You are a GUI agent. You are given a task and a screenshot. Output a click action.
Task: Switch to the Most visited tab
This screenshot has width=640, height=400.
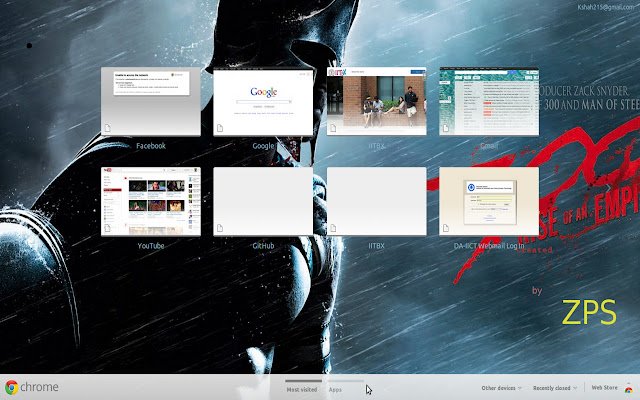pos(302,389)
